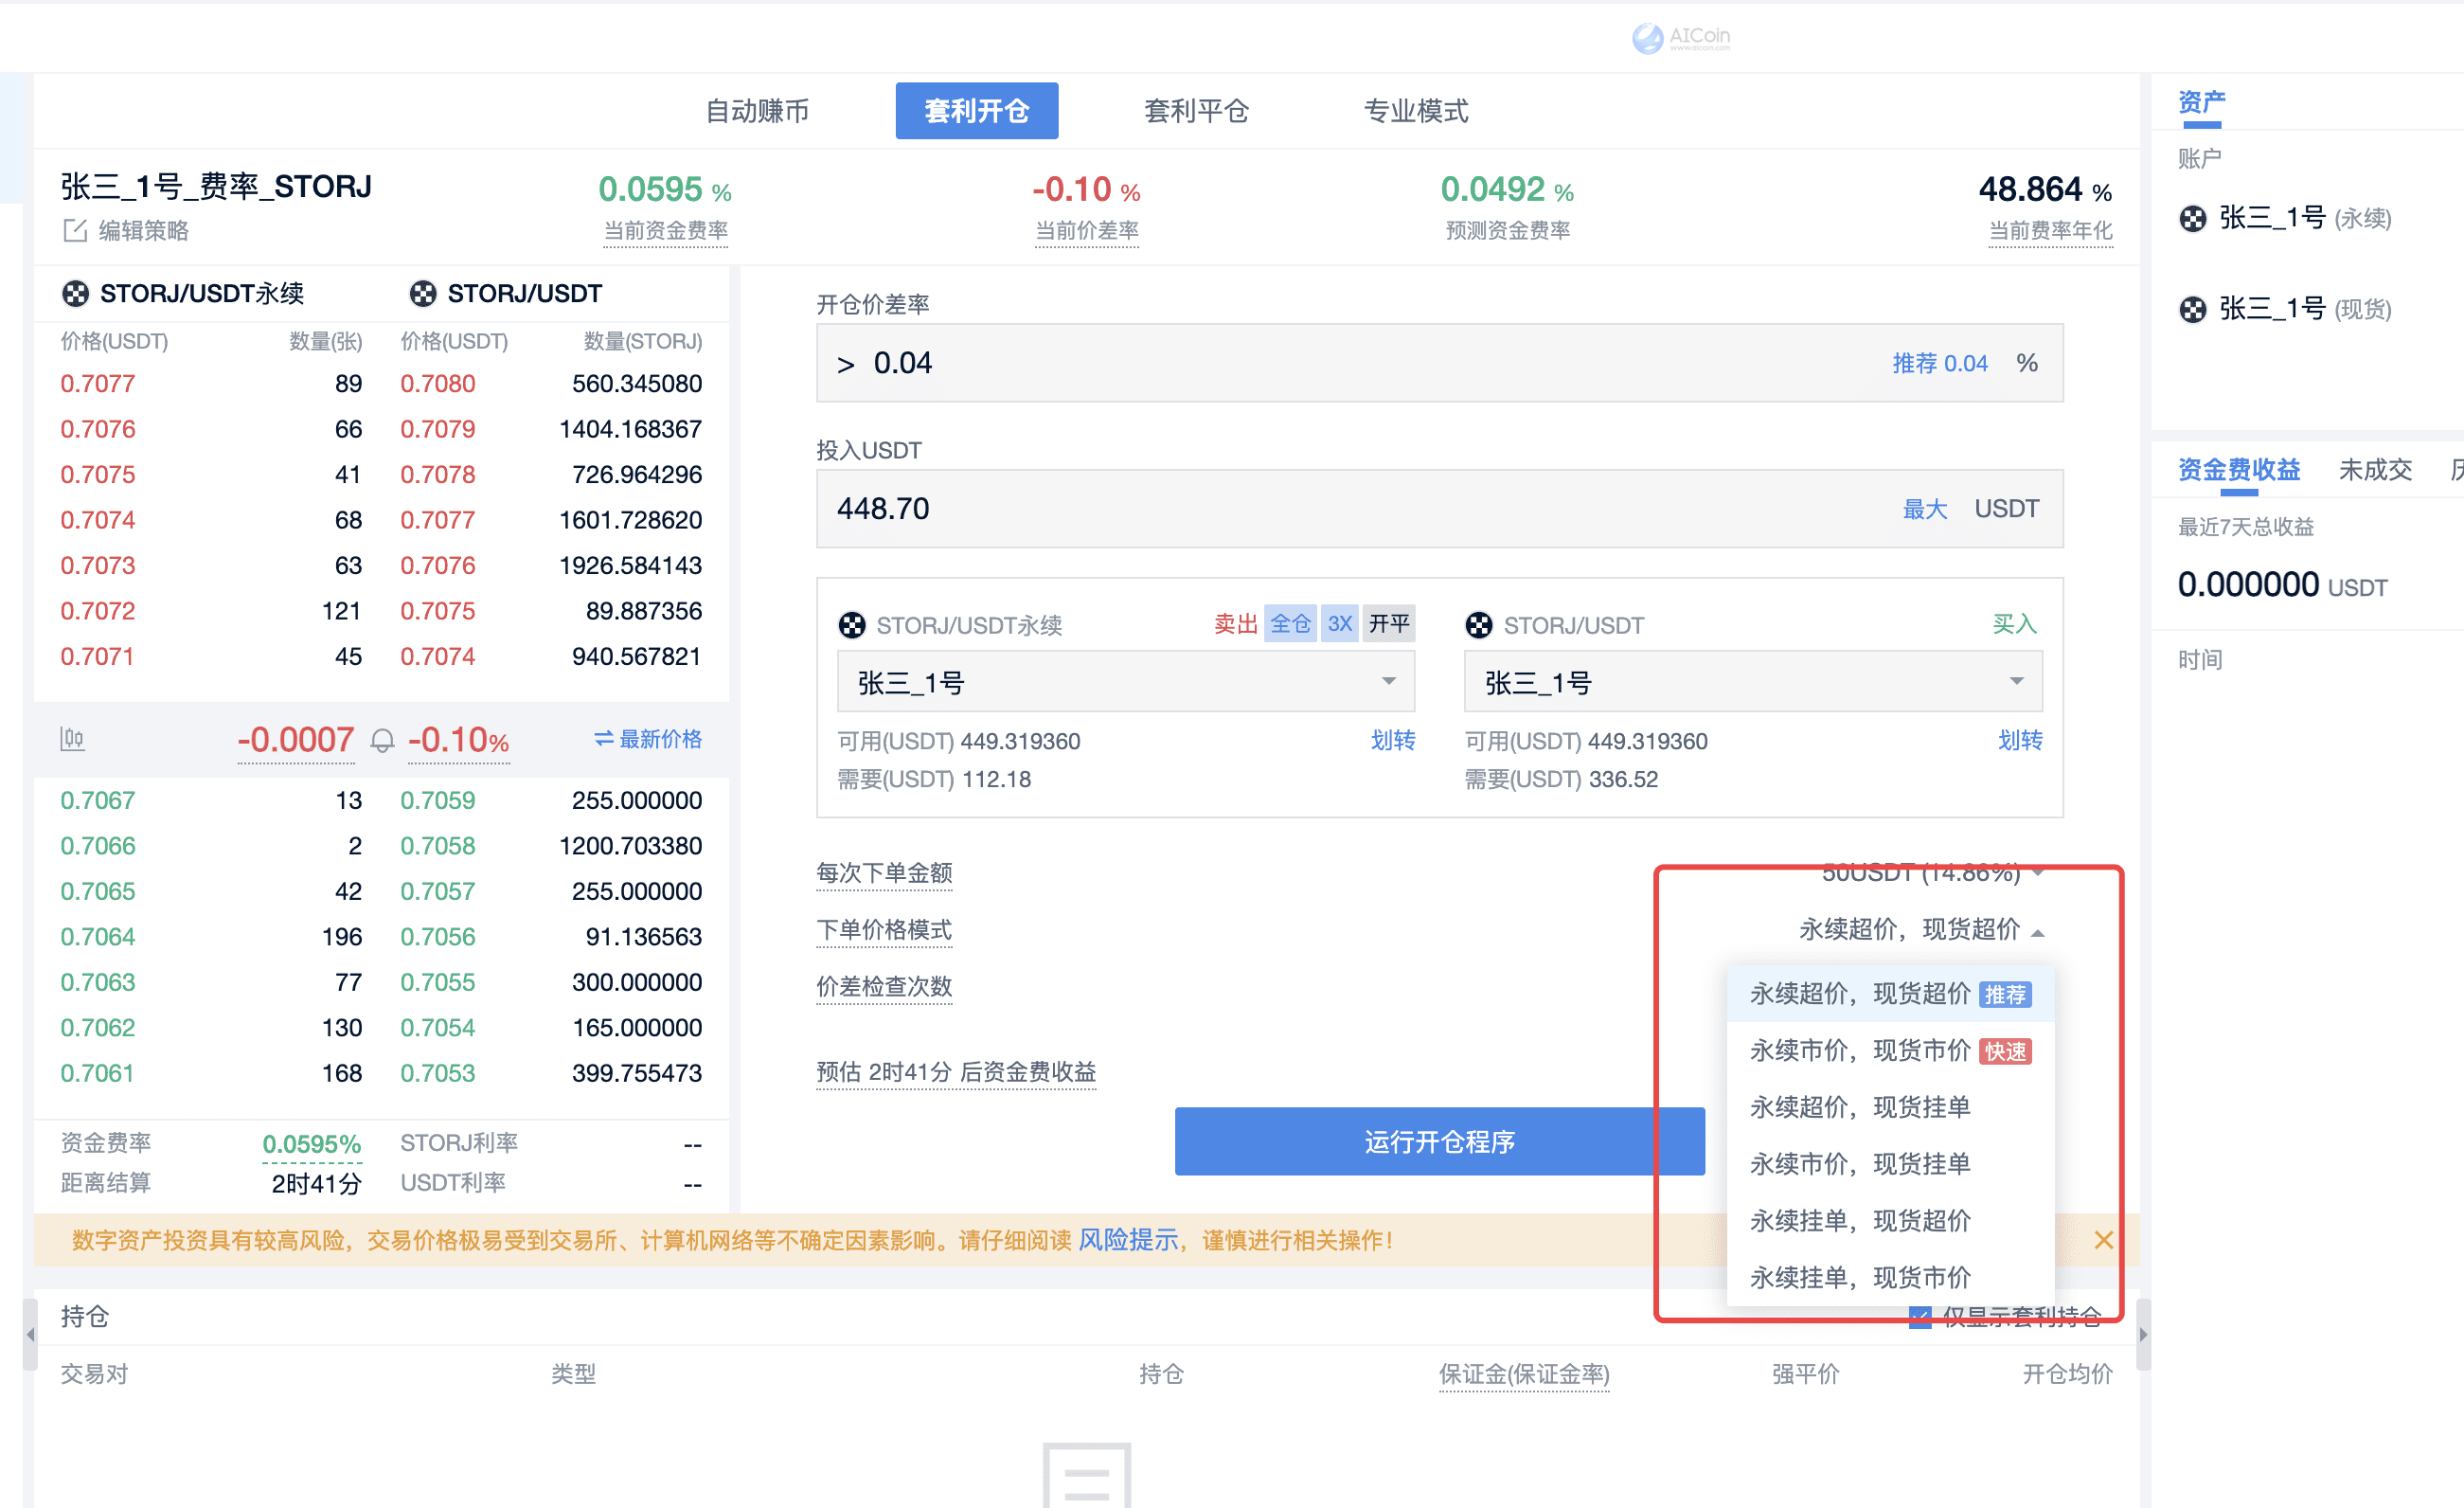Click the edit strategy pencil icon
Screen dimensions: 2464x1508
point(75,231)
